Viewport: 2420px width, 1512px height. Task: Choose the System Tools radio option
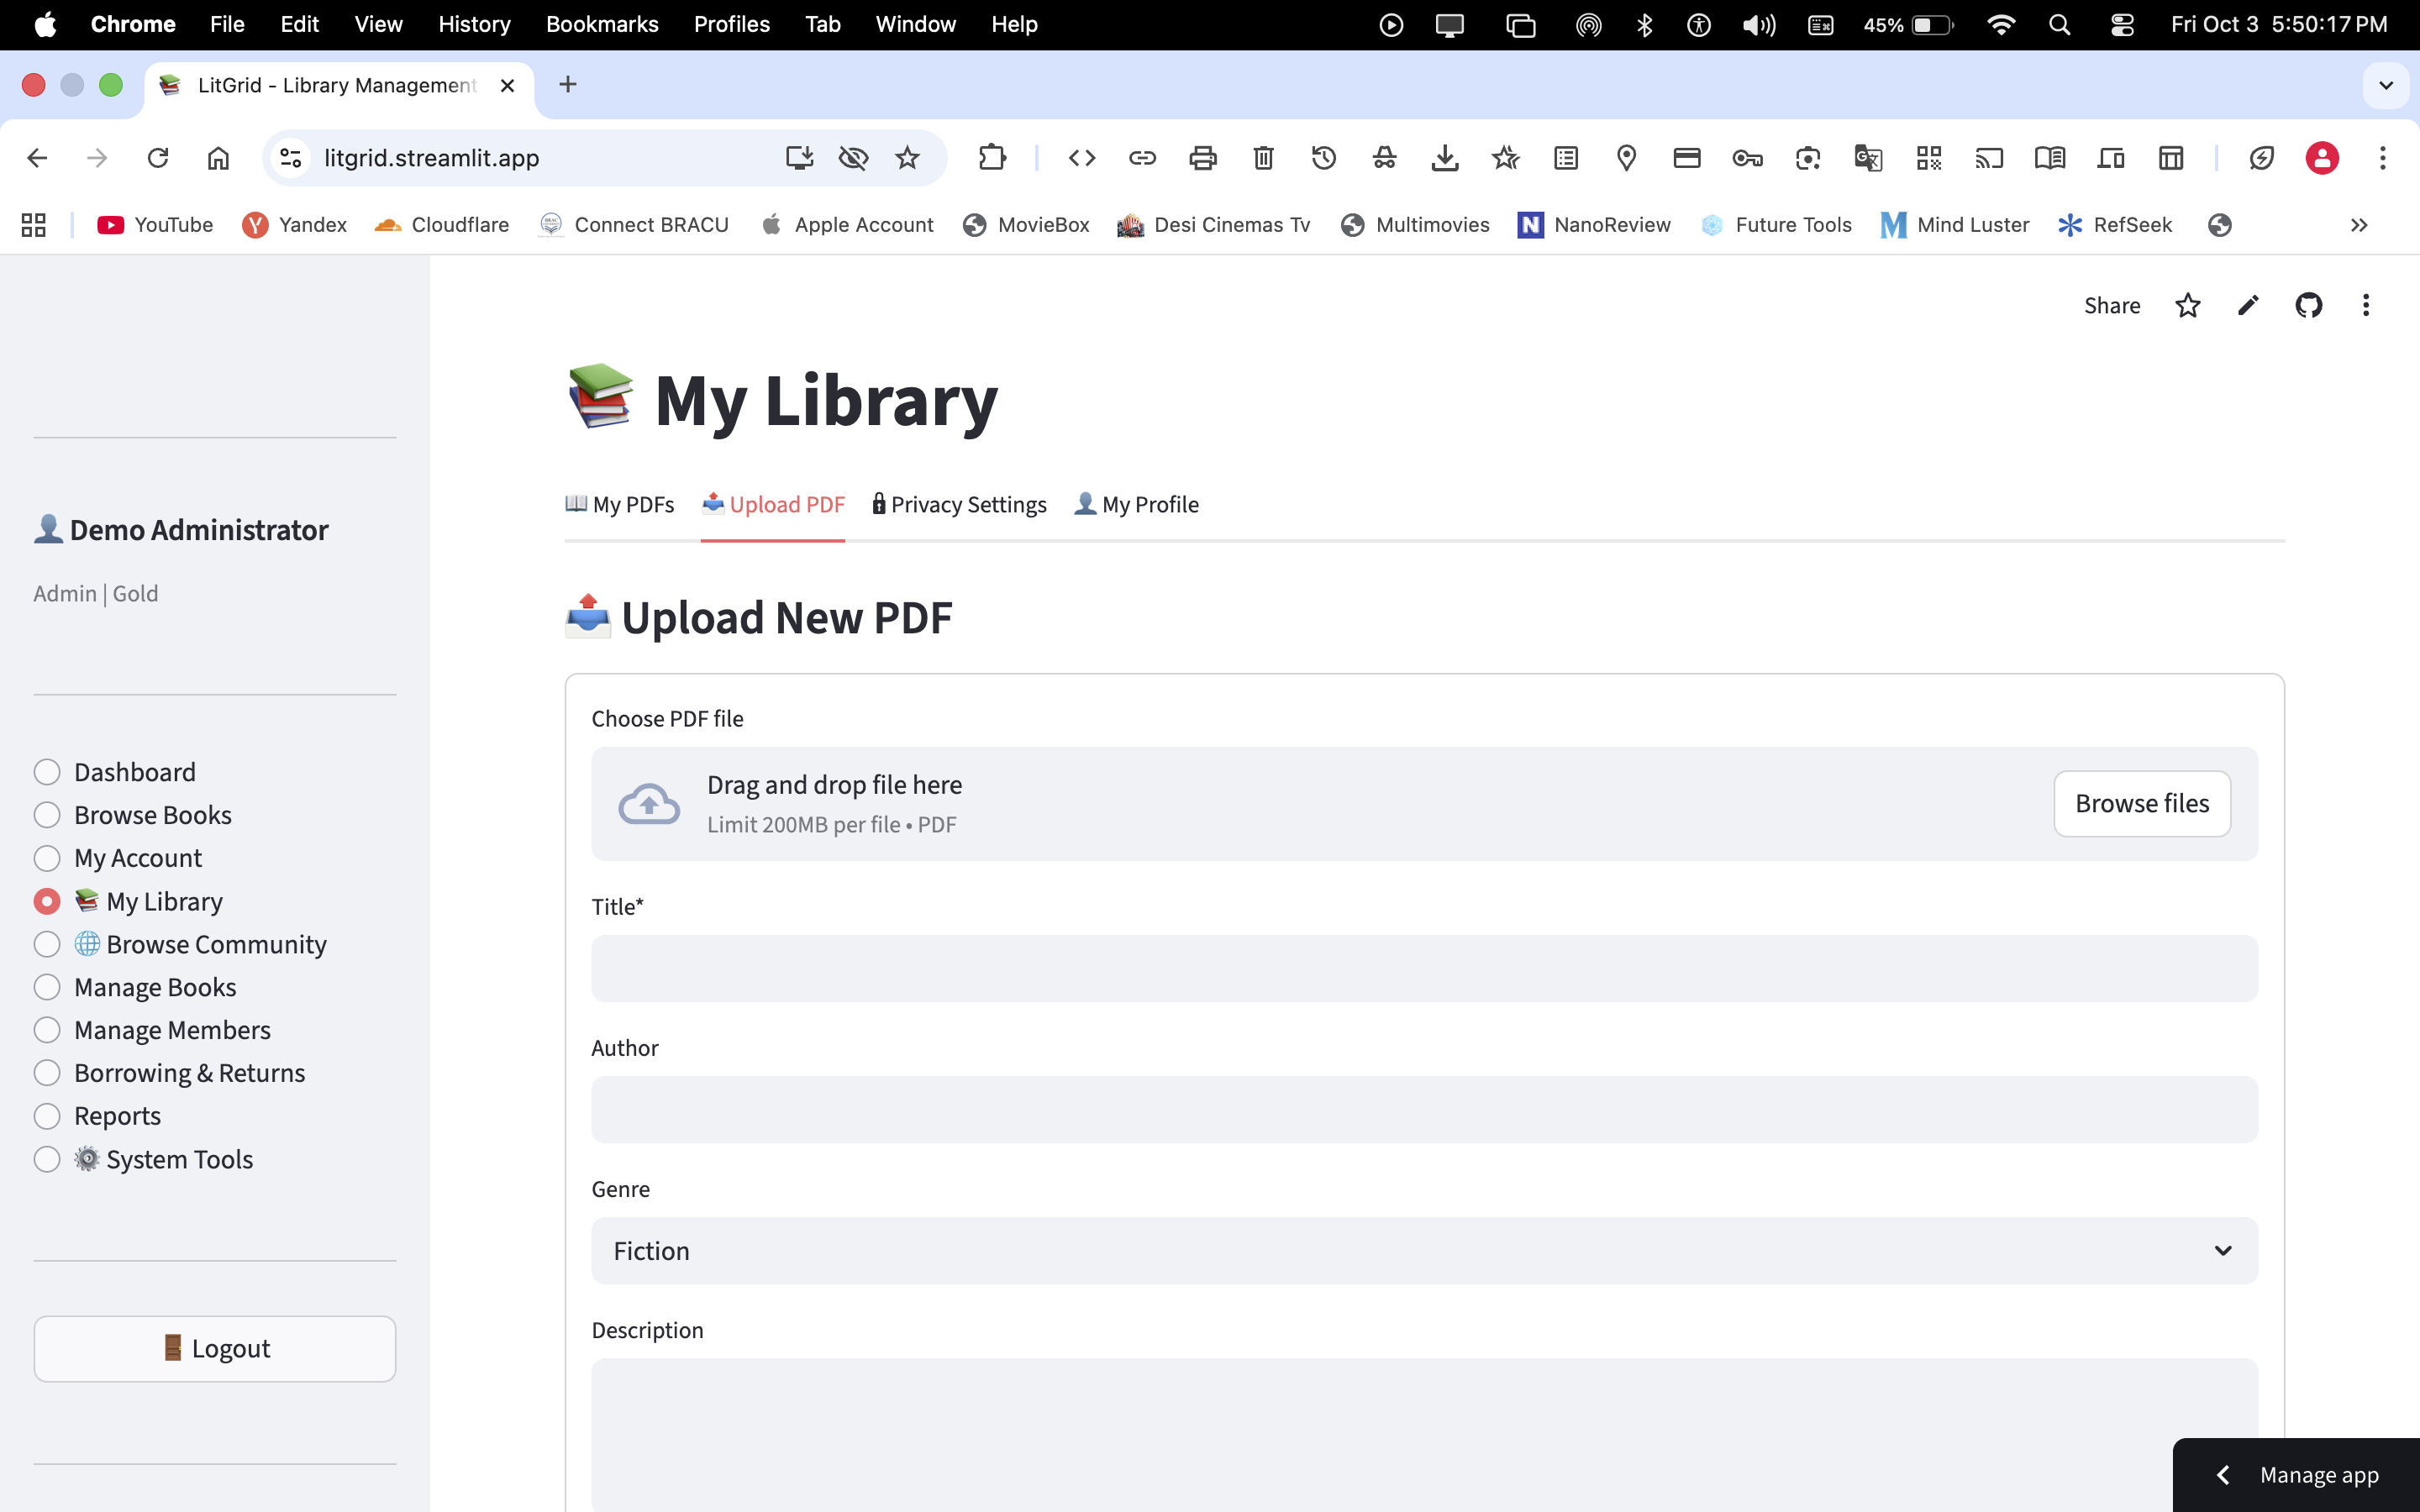[47, 1159]
